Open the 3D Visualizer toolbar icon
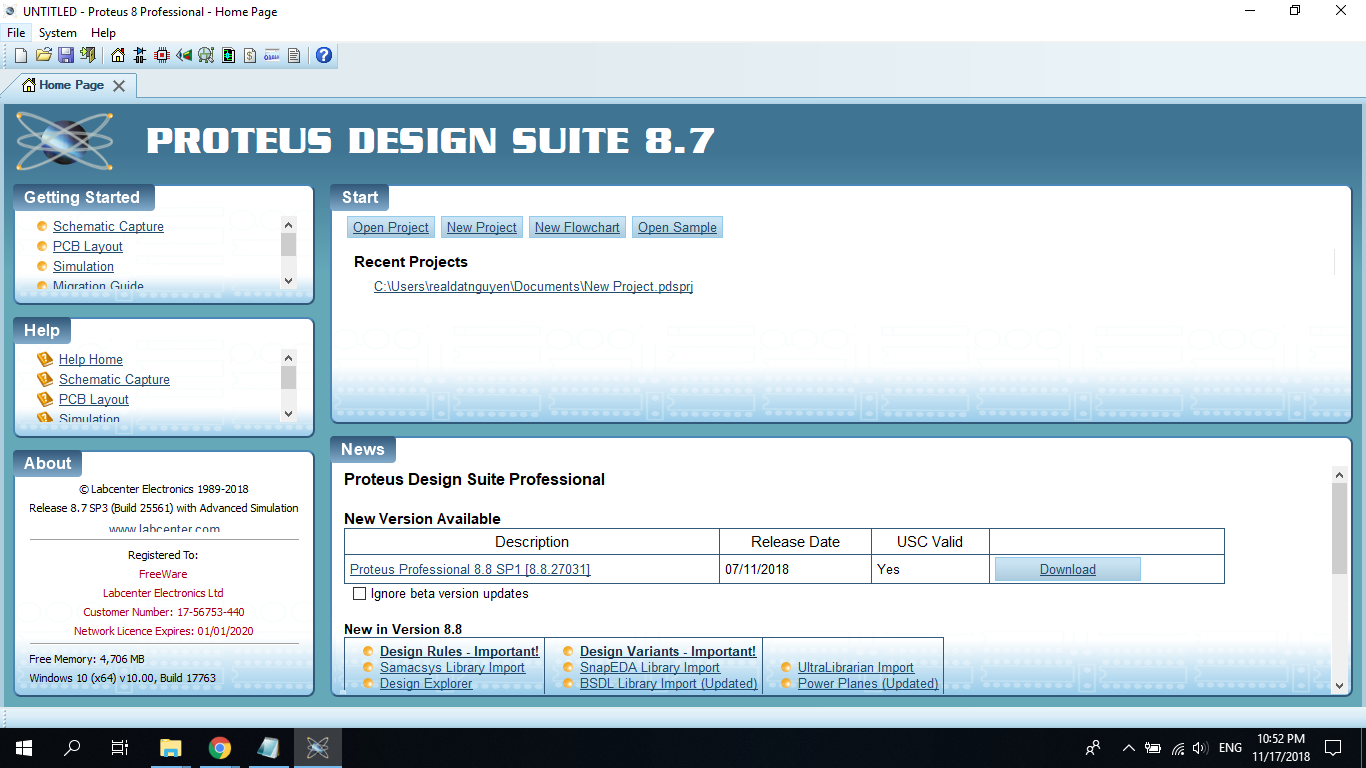1366x768 pixels. [x=184, y=55]
